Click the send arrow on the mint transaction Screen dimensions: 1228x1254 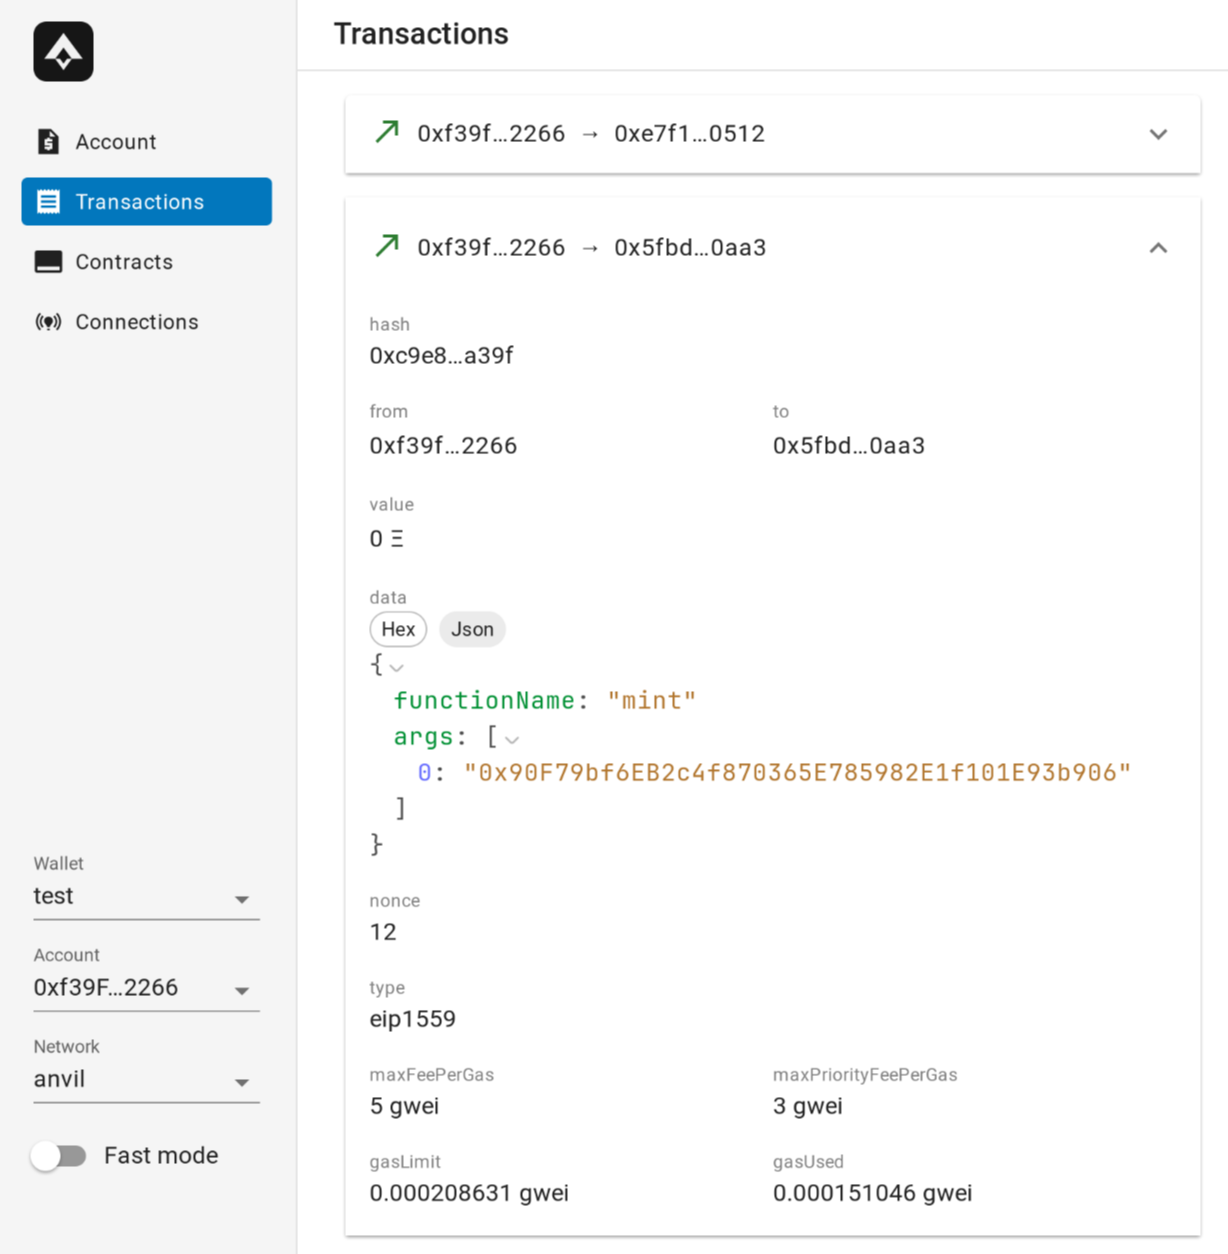click(384, 247)
